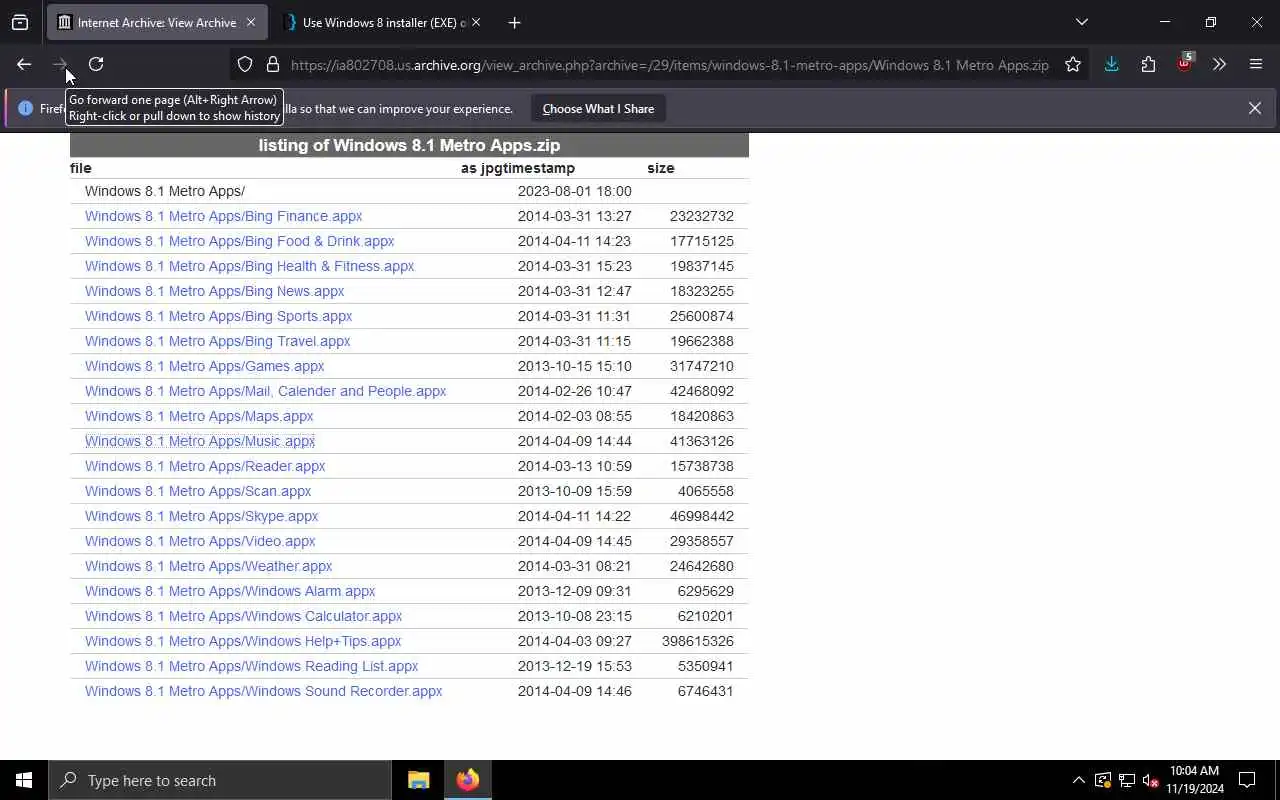1280x800 pixels.
Task: Open the Weather.appx link
Action: coord(208,566)
